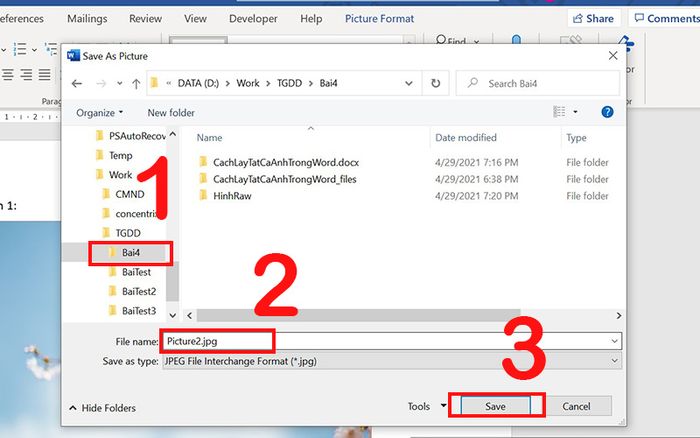
Task: Sort by Name column header
Action: pyautogui.click(x=209, y=138)
